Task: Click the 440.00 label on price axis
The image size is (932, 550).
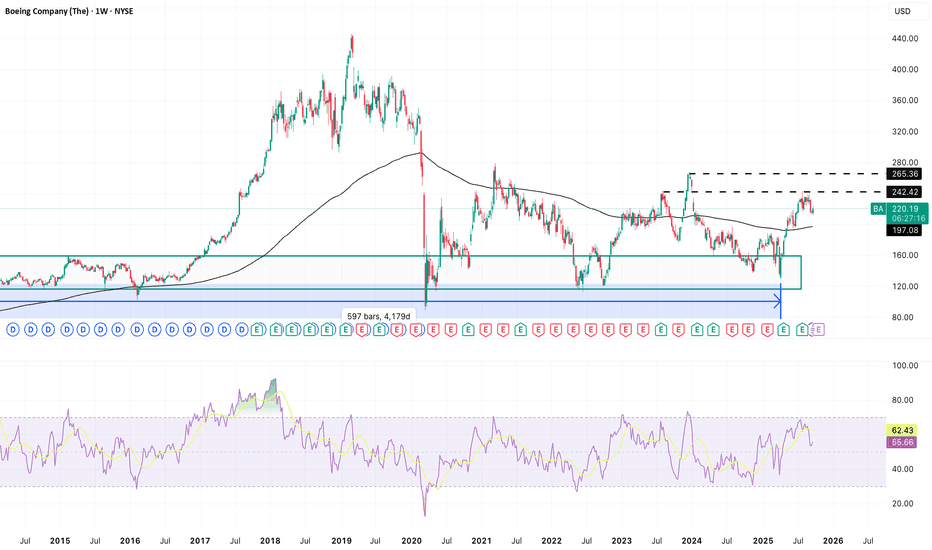Action: [x=905, y=39]
